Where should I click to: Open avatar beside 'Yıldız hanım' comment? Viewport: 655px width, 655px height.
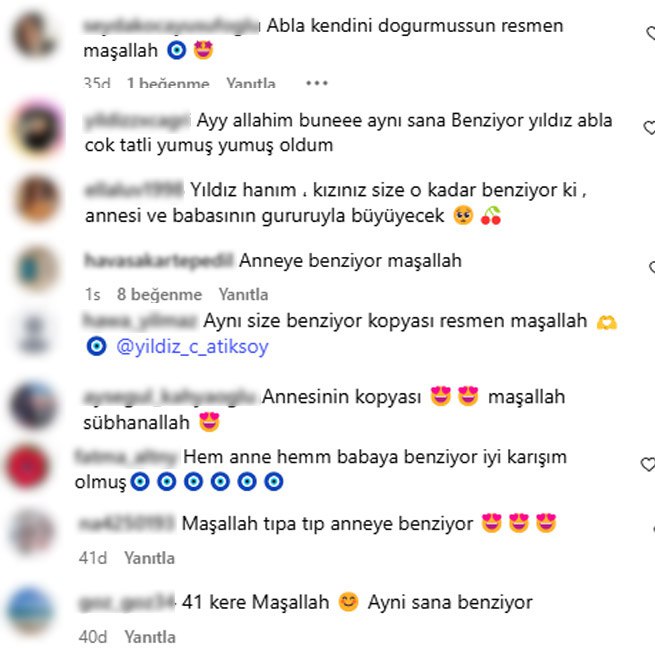click(x=37, y=198)
